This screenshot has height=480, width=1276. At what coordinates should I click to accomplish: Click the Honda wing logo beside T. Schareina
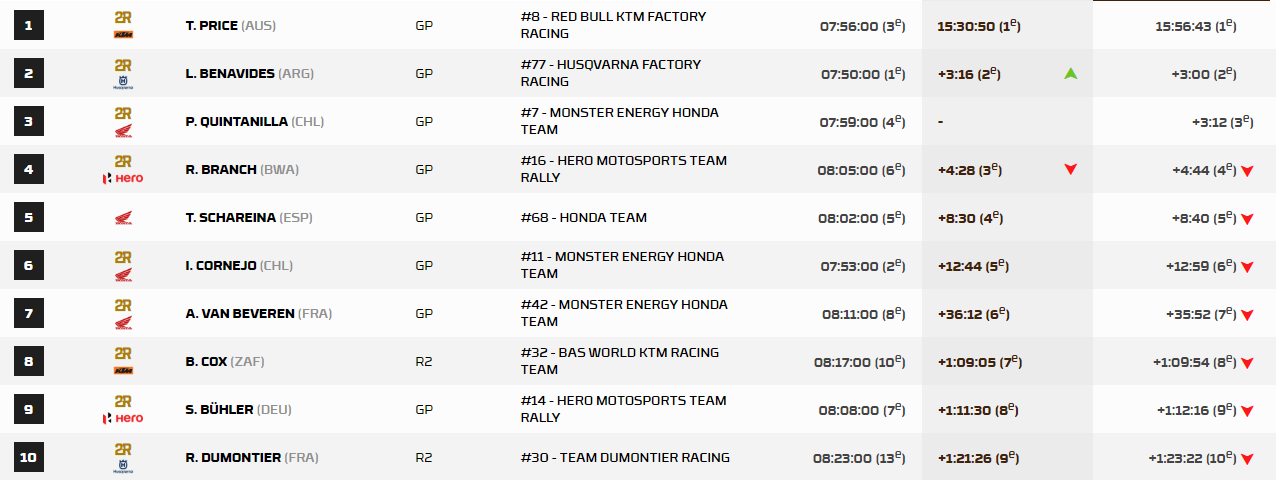[123, 218]
